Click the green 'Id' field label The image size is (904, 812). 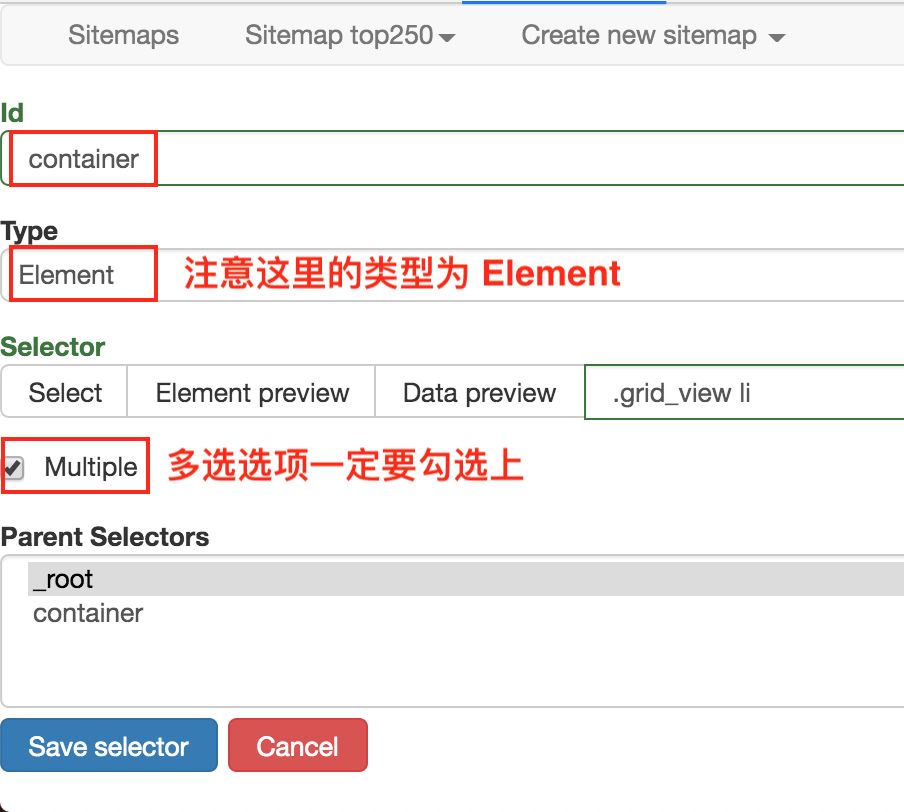12,114
